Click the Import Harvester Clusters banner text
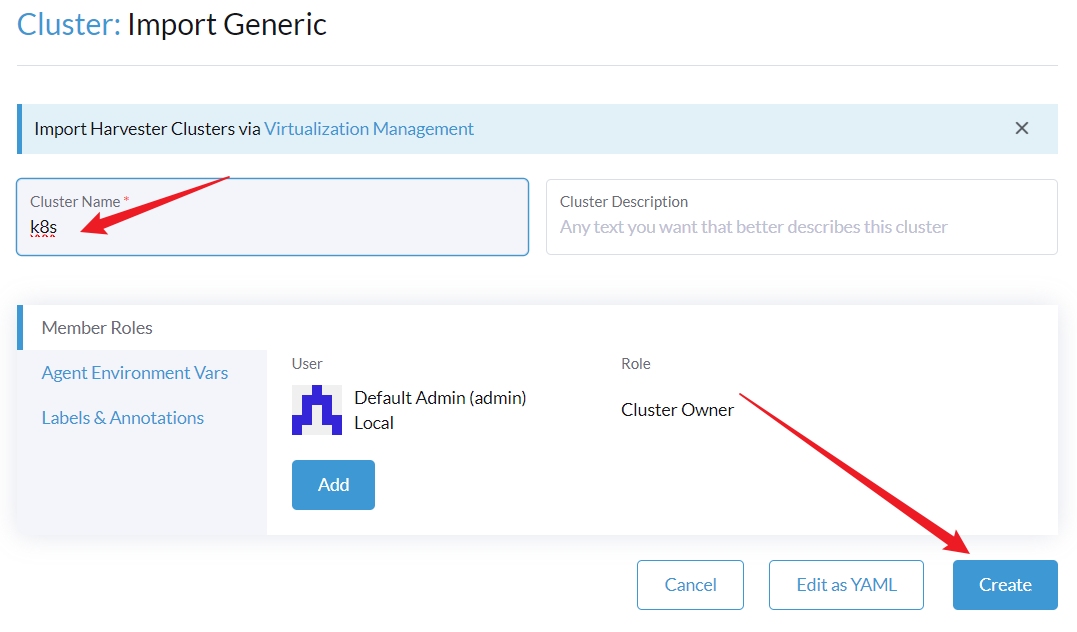 (147, 128)
